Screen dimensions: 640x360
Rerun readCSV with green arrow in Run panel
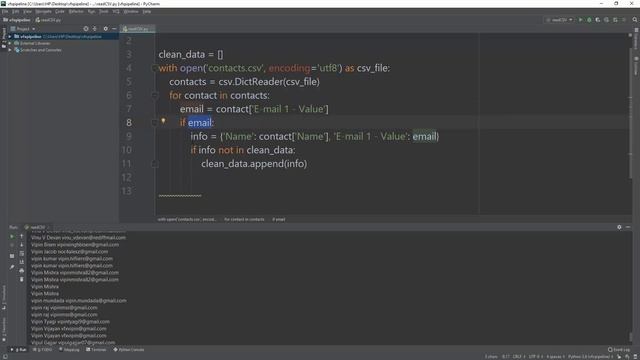click(x=12, y=236)
